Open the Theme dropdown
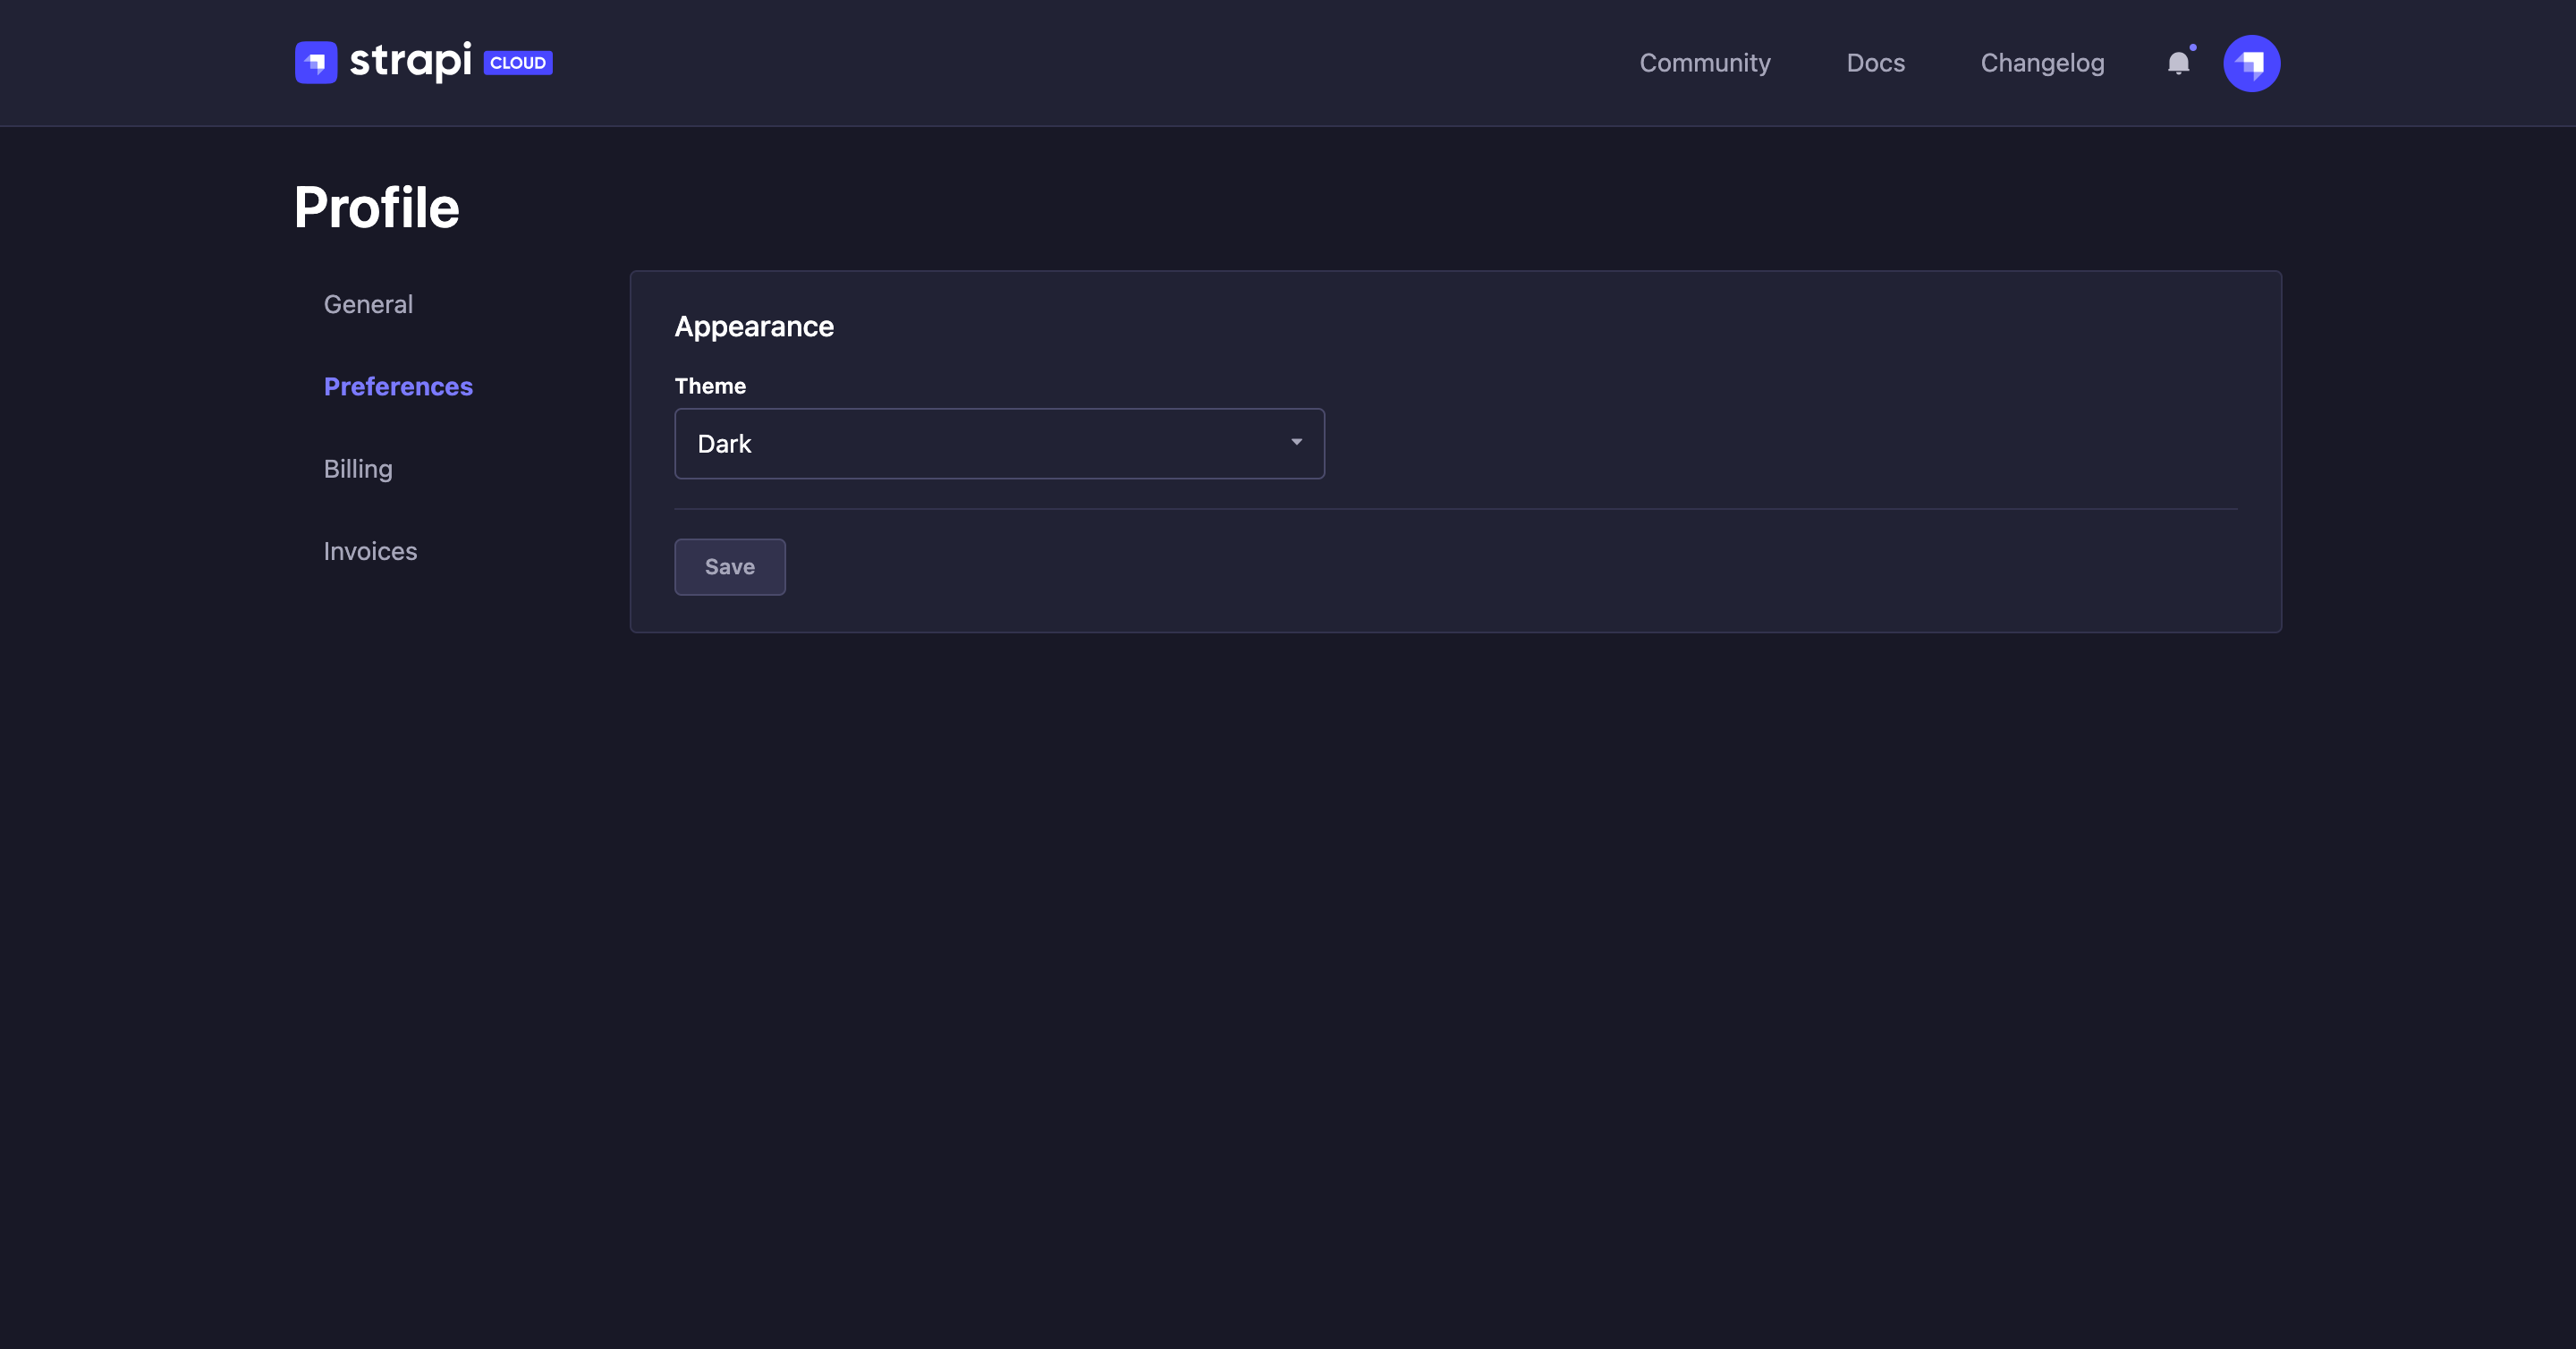Viewport: 2576px width, 1349px height. (999, 443)
